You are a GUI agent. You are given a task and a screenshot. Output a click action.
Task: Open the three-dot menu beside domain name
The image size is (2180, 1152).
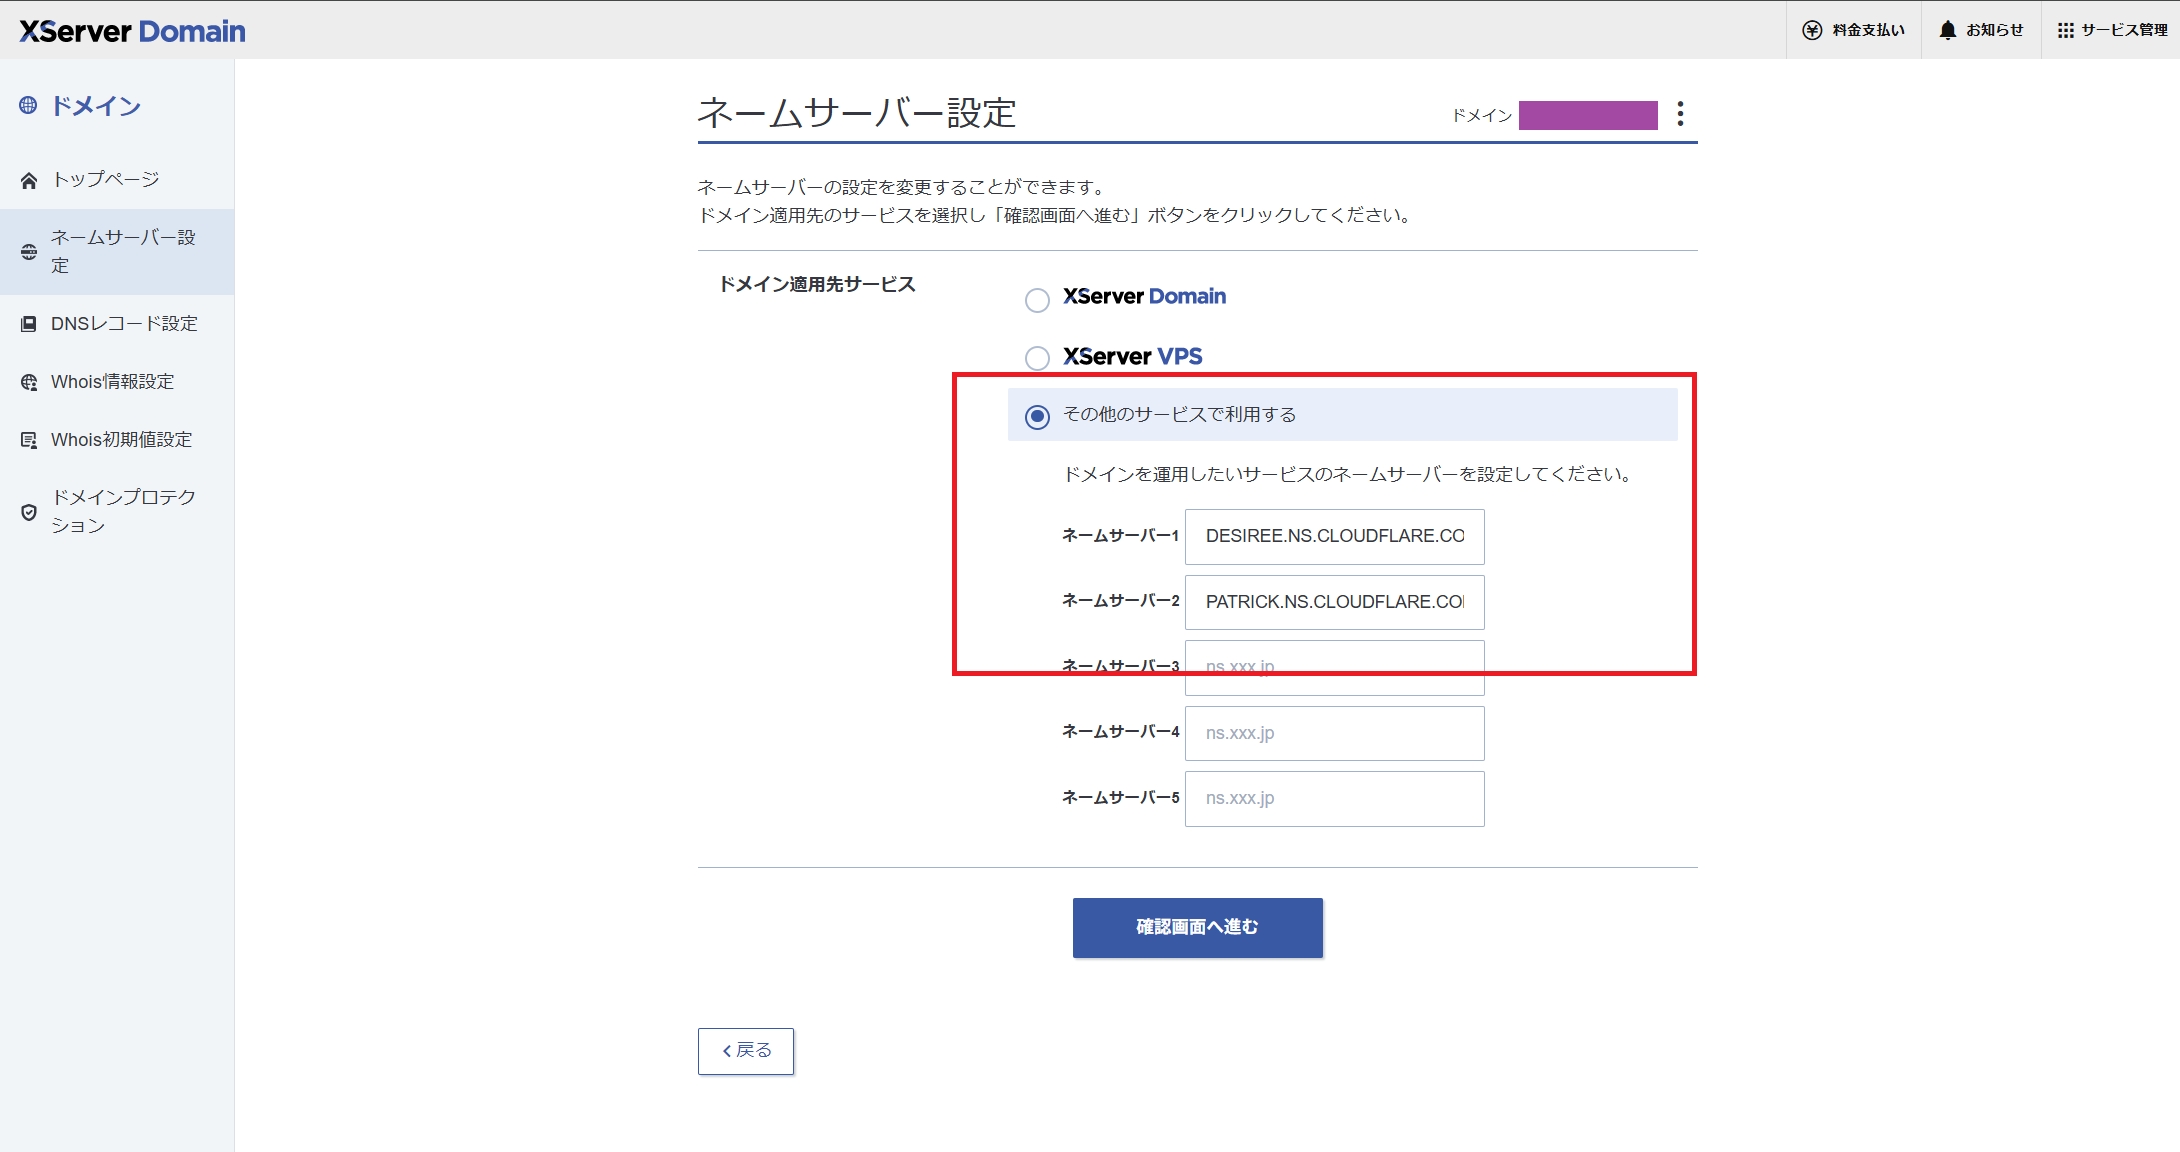[x=1680, y=114]
